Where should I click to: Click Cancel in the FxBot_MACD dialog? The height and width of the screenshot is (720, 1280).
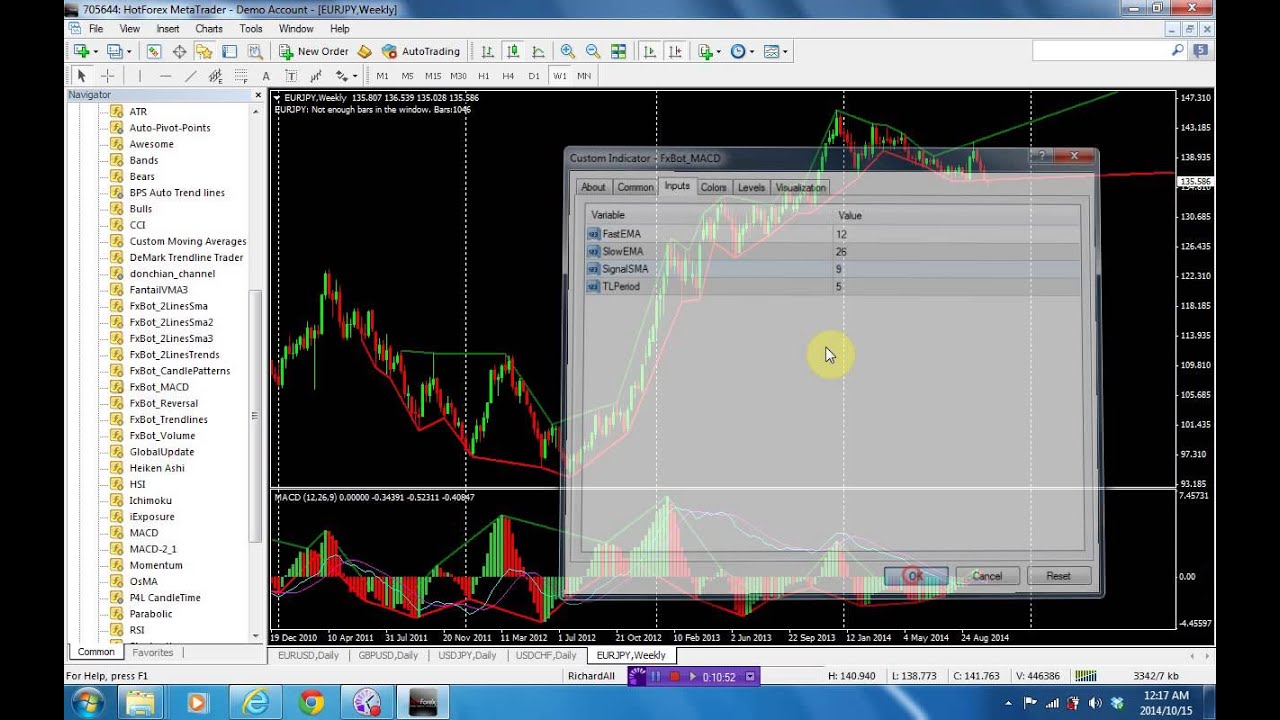pos(987,576)
